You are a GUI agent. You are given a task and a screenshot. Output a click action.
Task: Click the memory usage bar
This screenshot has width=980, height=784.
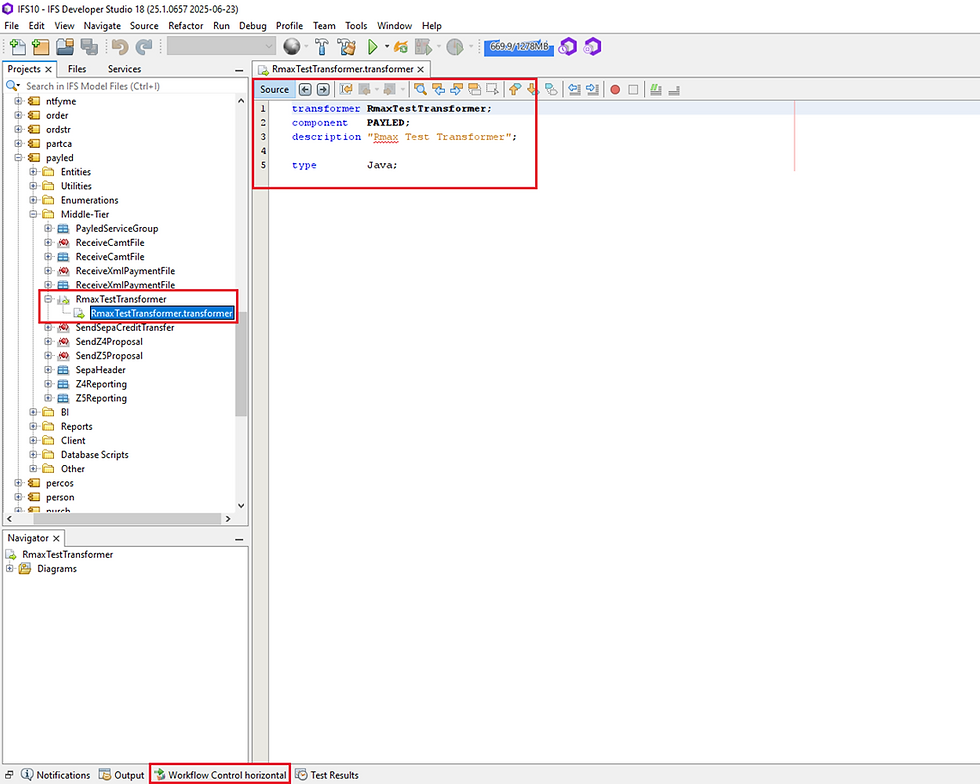(x=518, y=47)
